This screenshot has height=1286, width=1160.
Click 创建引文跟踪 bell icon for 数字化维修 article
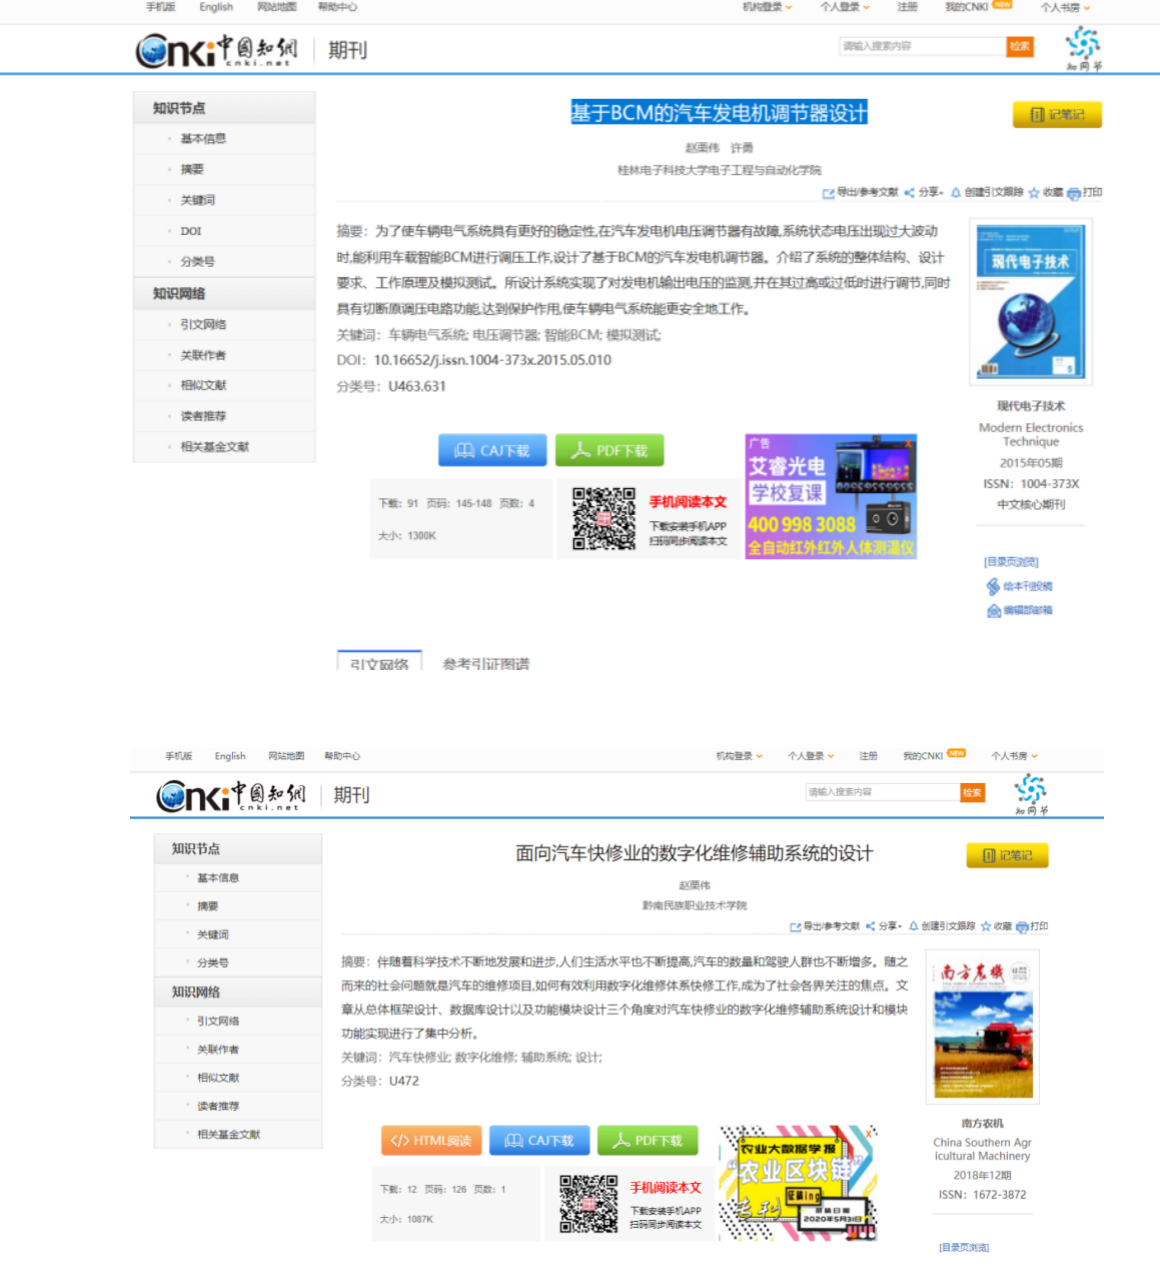pyautogui.click(x=913, y=926)
